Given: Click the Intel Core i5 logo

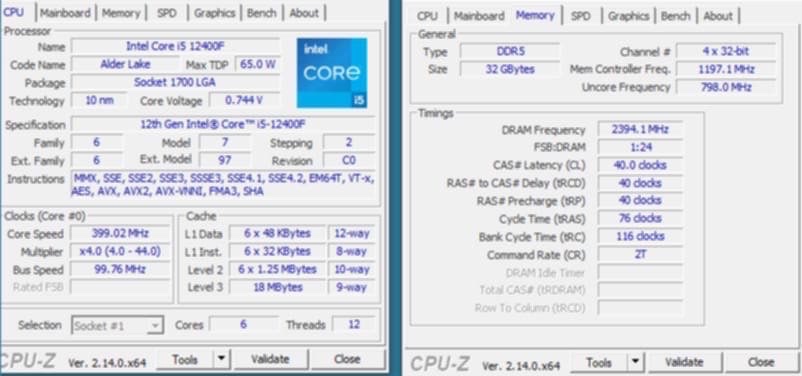Looking at the screenshot, I should point(332,73).
